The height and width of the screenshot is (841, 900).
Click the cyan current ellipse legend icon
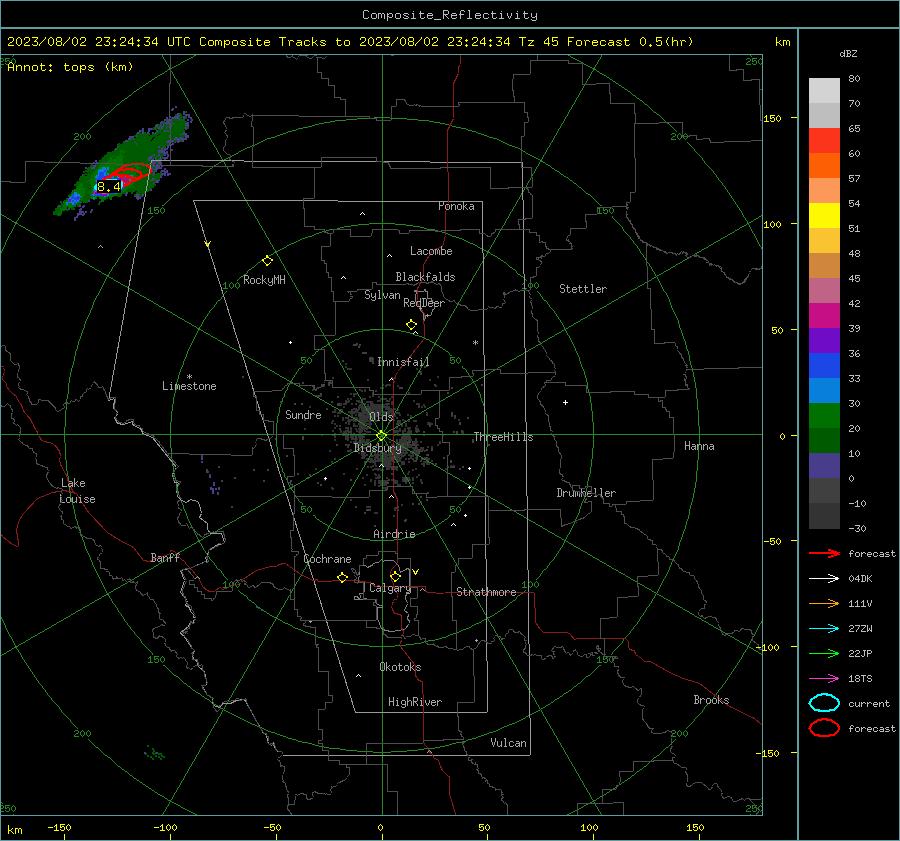tap(824, 703)
